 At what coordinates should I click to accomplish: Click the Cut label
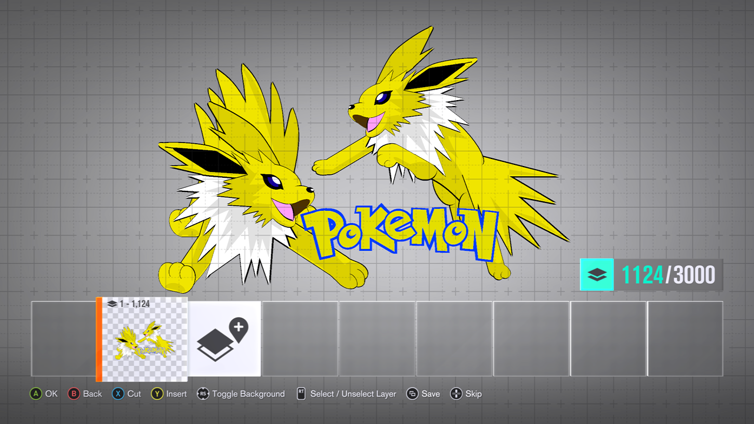pyautogui.click(x=134, y=394)
